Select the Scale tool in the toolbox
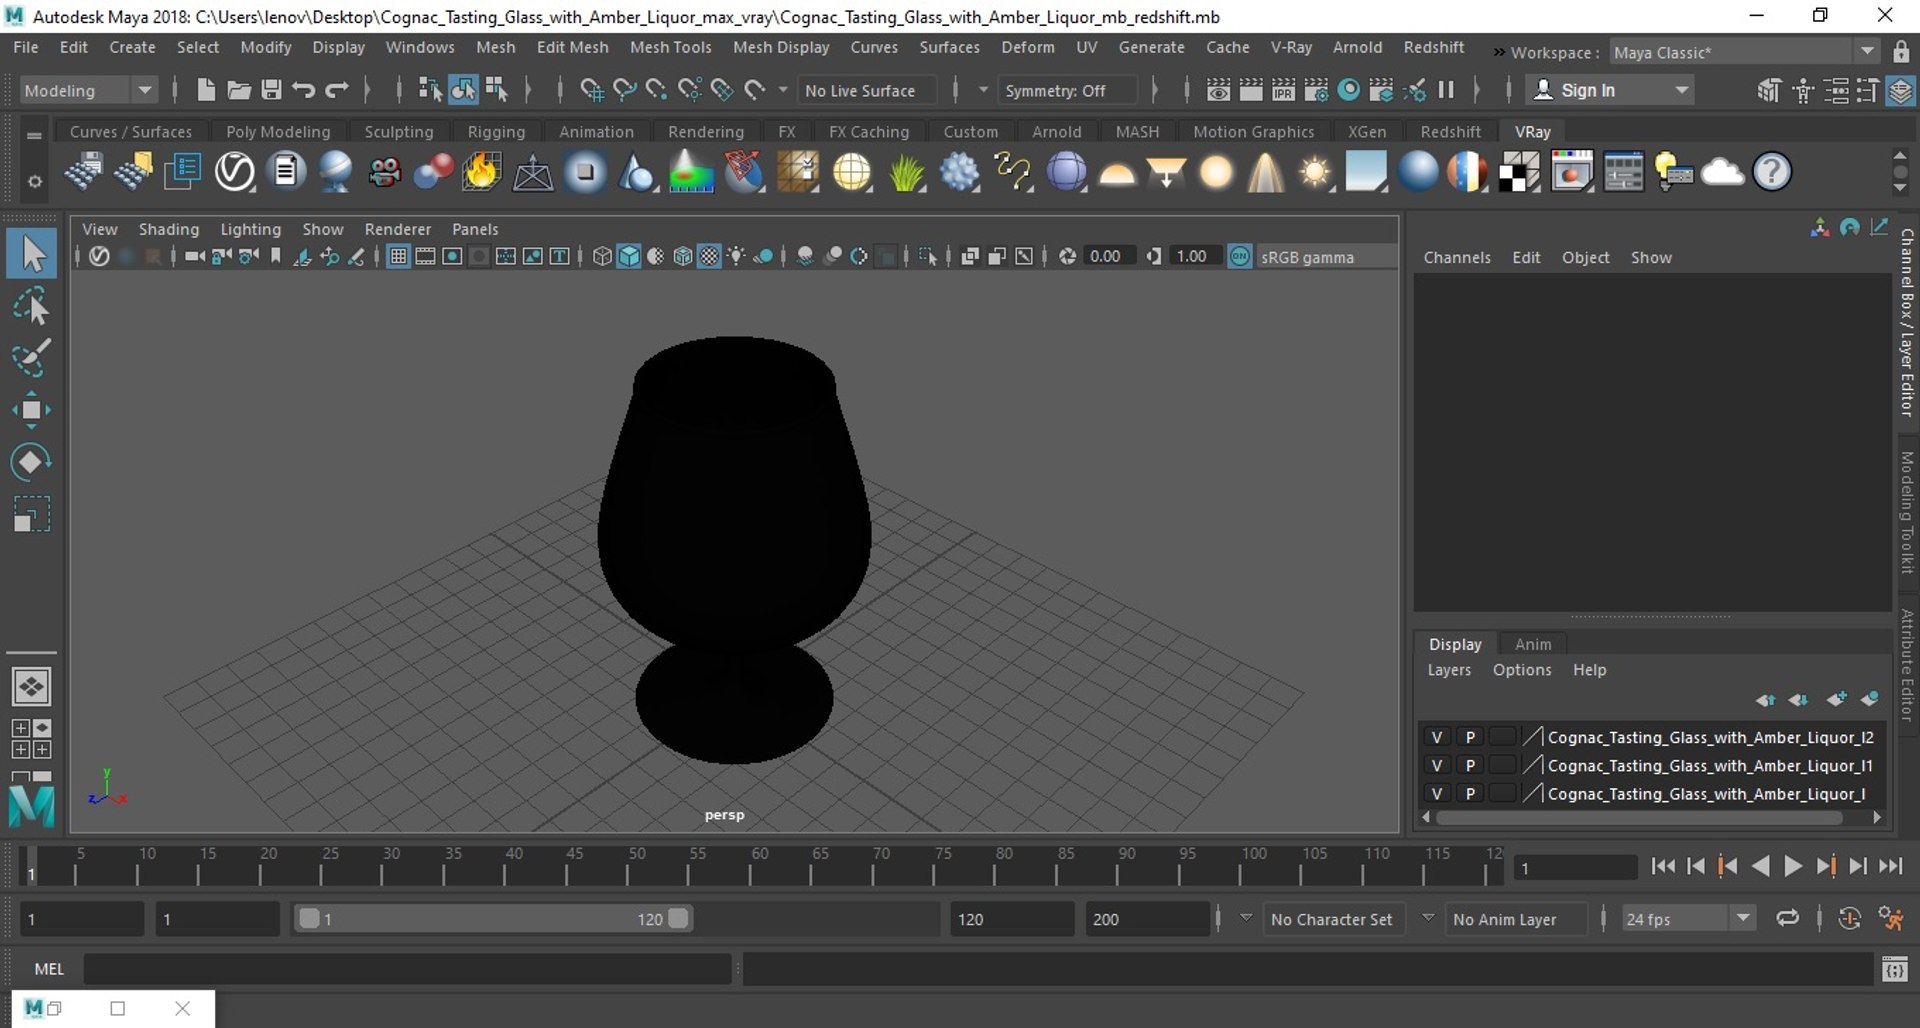The image size is (1920, 1028). (x=31, y=514)
